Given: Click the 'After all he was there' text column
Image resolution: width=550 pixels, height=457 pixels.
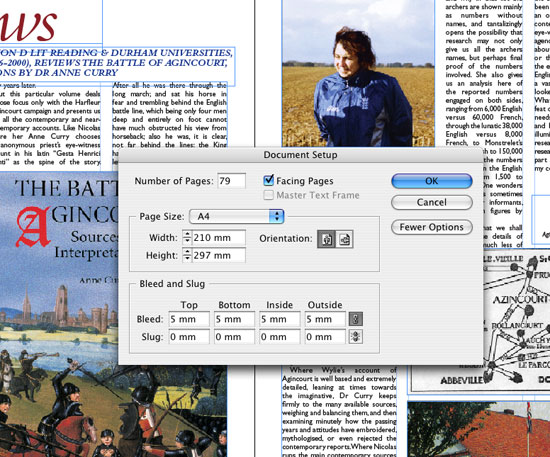Looking at the screenshot, I should [170, 115].
